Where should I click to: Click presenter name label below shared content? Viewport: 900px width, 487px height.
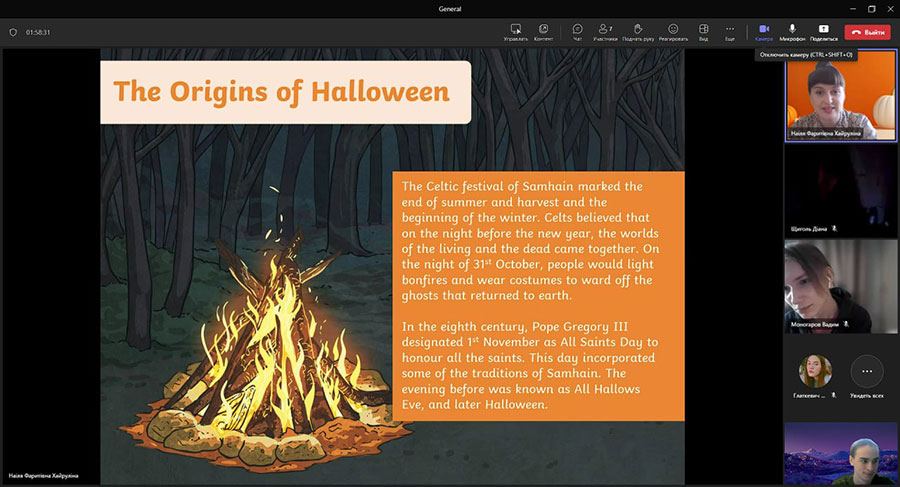click(x=44, y=476)
